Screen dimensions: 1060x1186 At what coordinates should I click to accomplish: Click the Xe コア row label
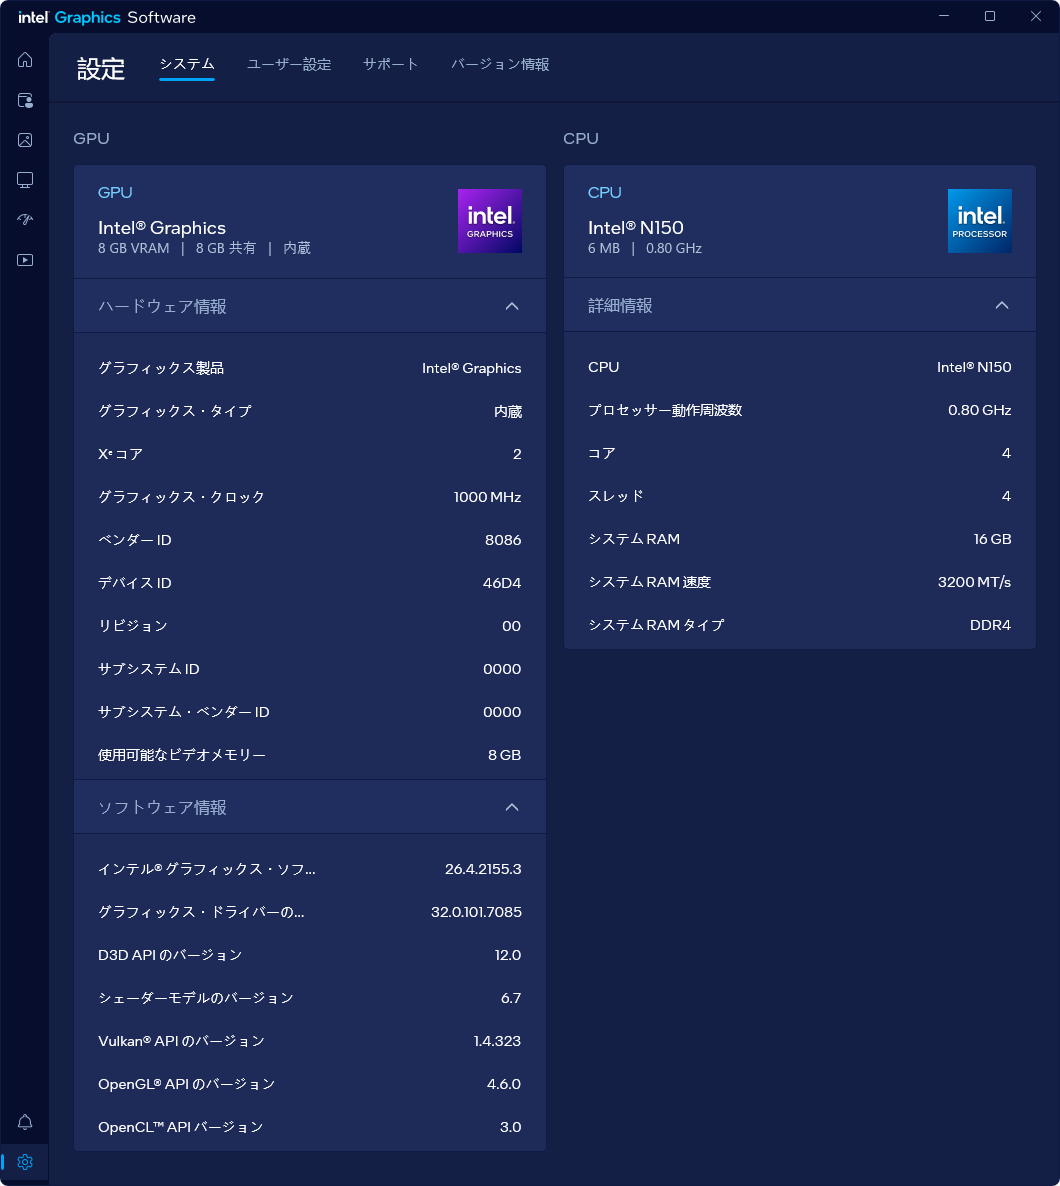point(120,454)
